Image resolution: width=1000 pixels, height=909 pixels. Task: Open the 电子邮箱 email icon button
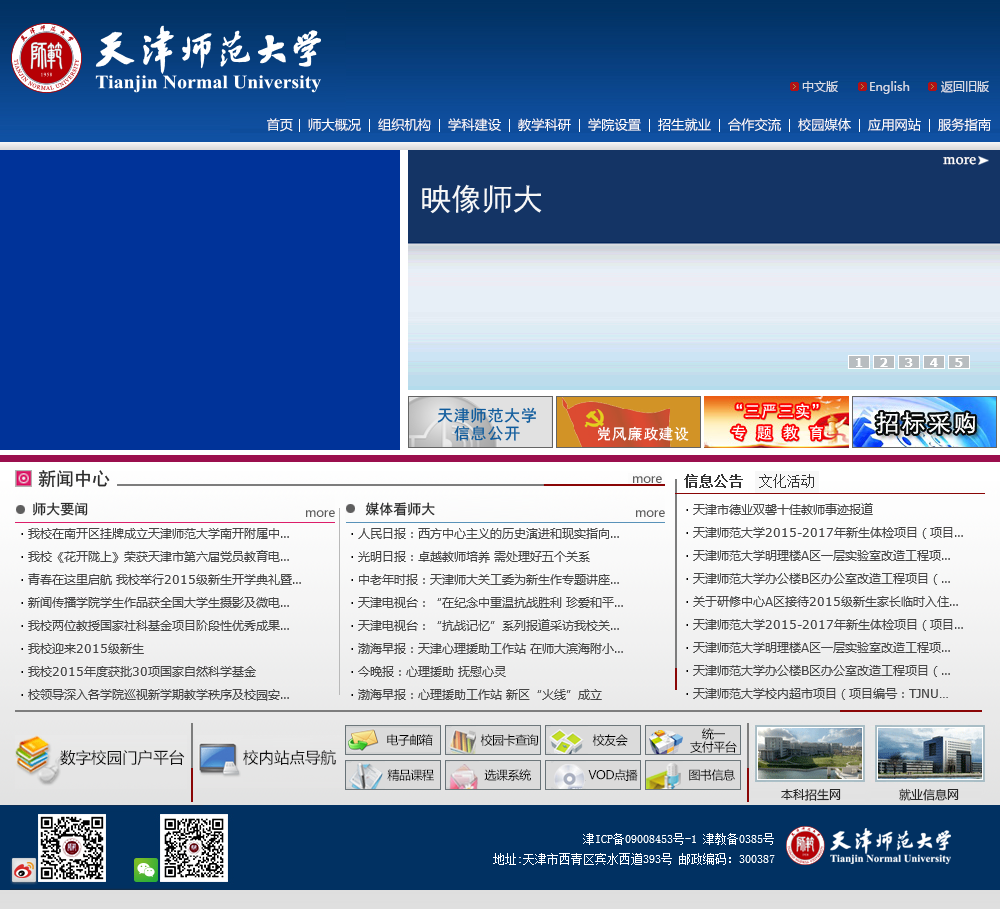pos(393,740)
